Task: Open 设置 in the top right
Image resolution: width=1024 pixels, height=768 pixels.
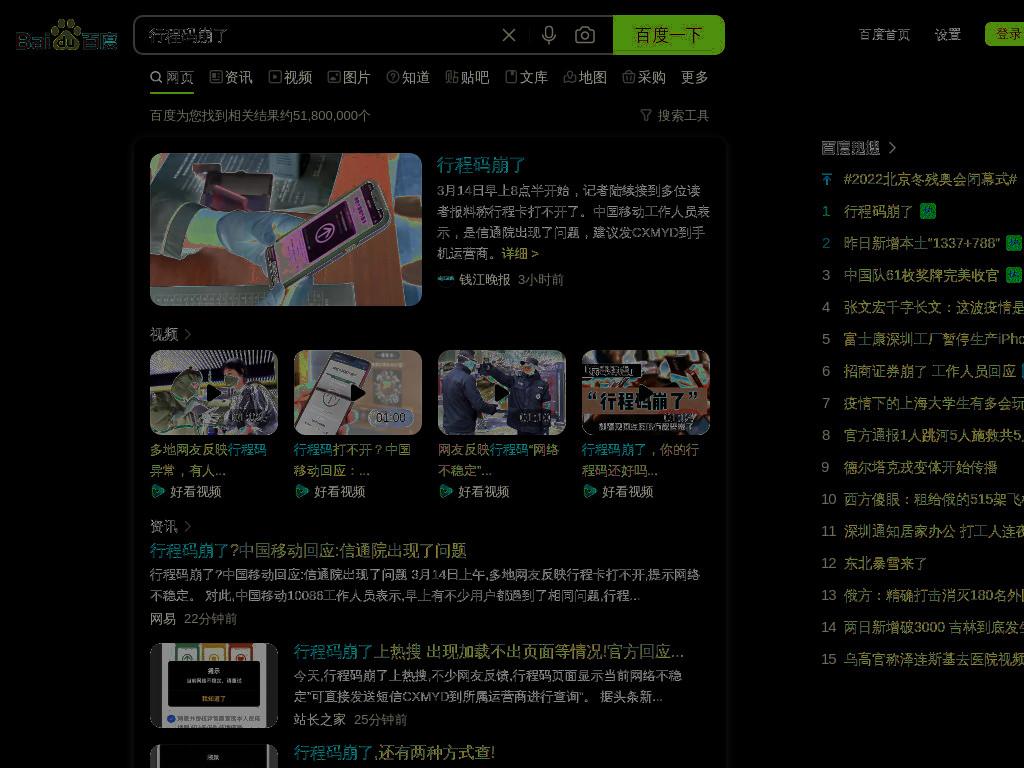Action: pos(948,35)
